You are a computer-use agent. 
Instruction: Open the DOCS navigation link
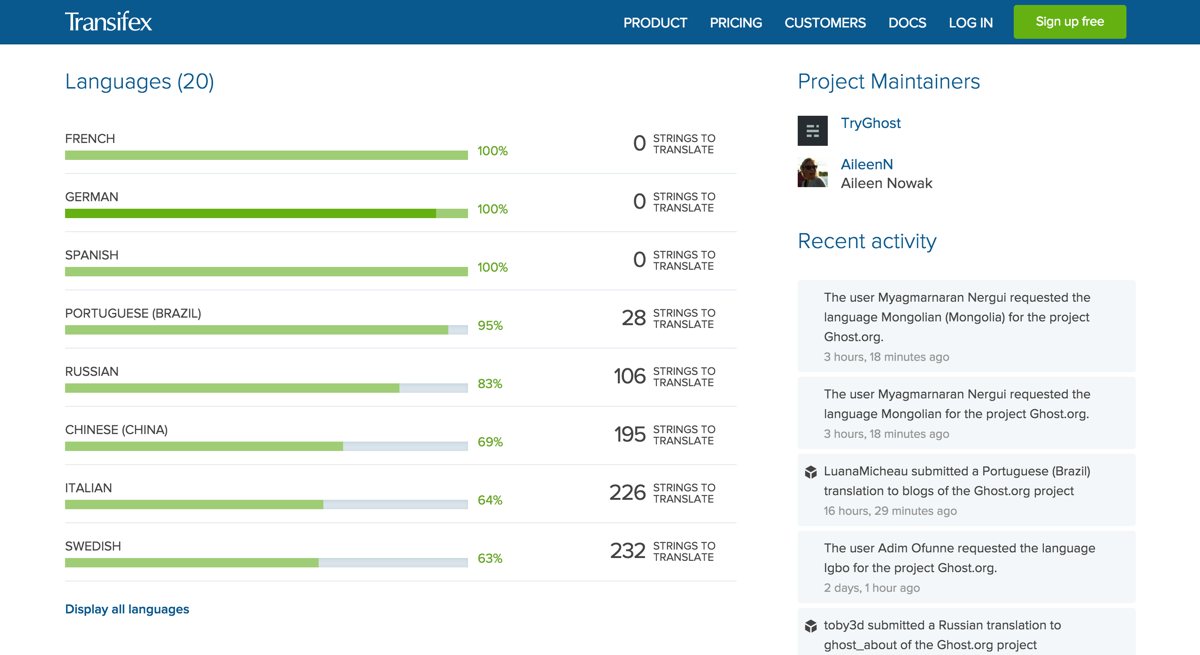pyautogui.click(x=907, y=22)
